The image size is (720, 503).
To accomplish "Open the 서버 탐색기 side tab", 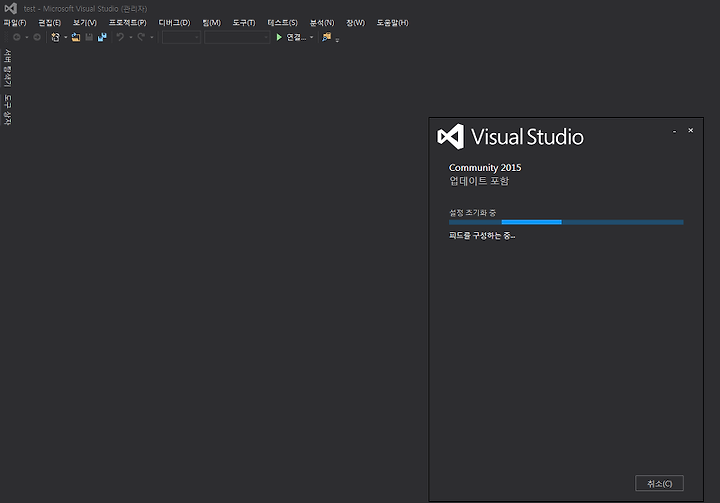I will (x=7, y=68).
